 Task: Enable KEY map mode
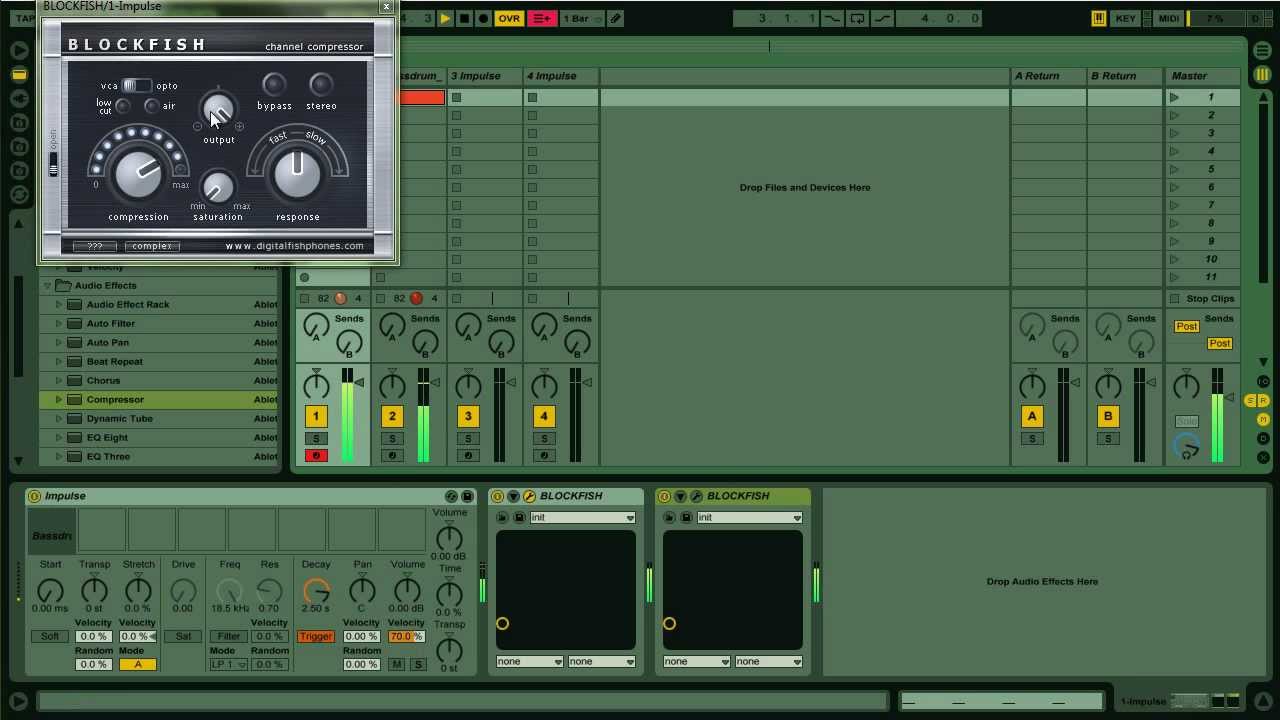coord(1125,18)
